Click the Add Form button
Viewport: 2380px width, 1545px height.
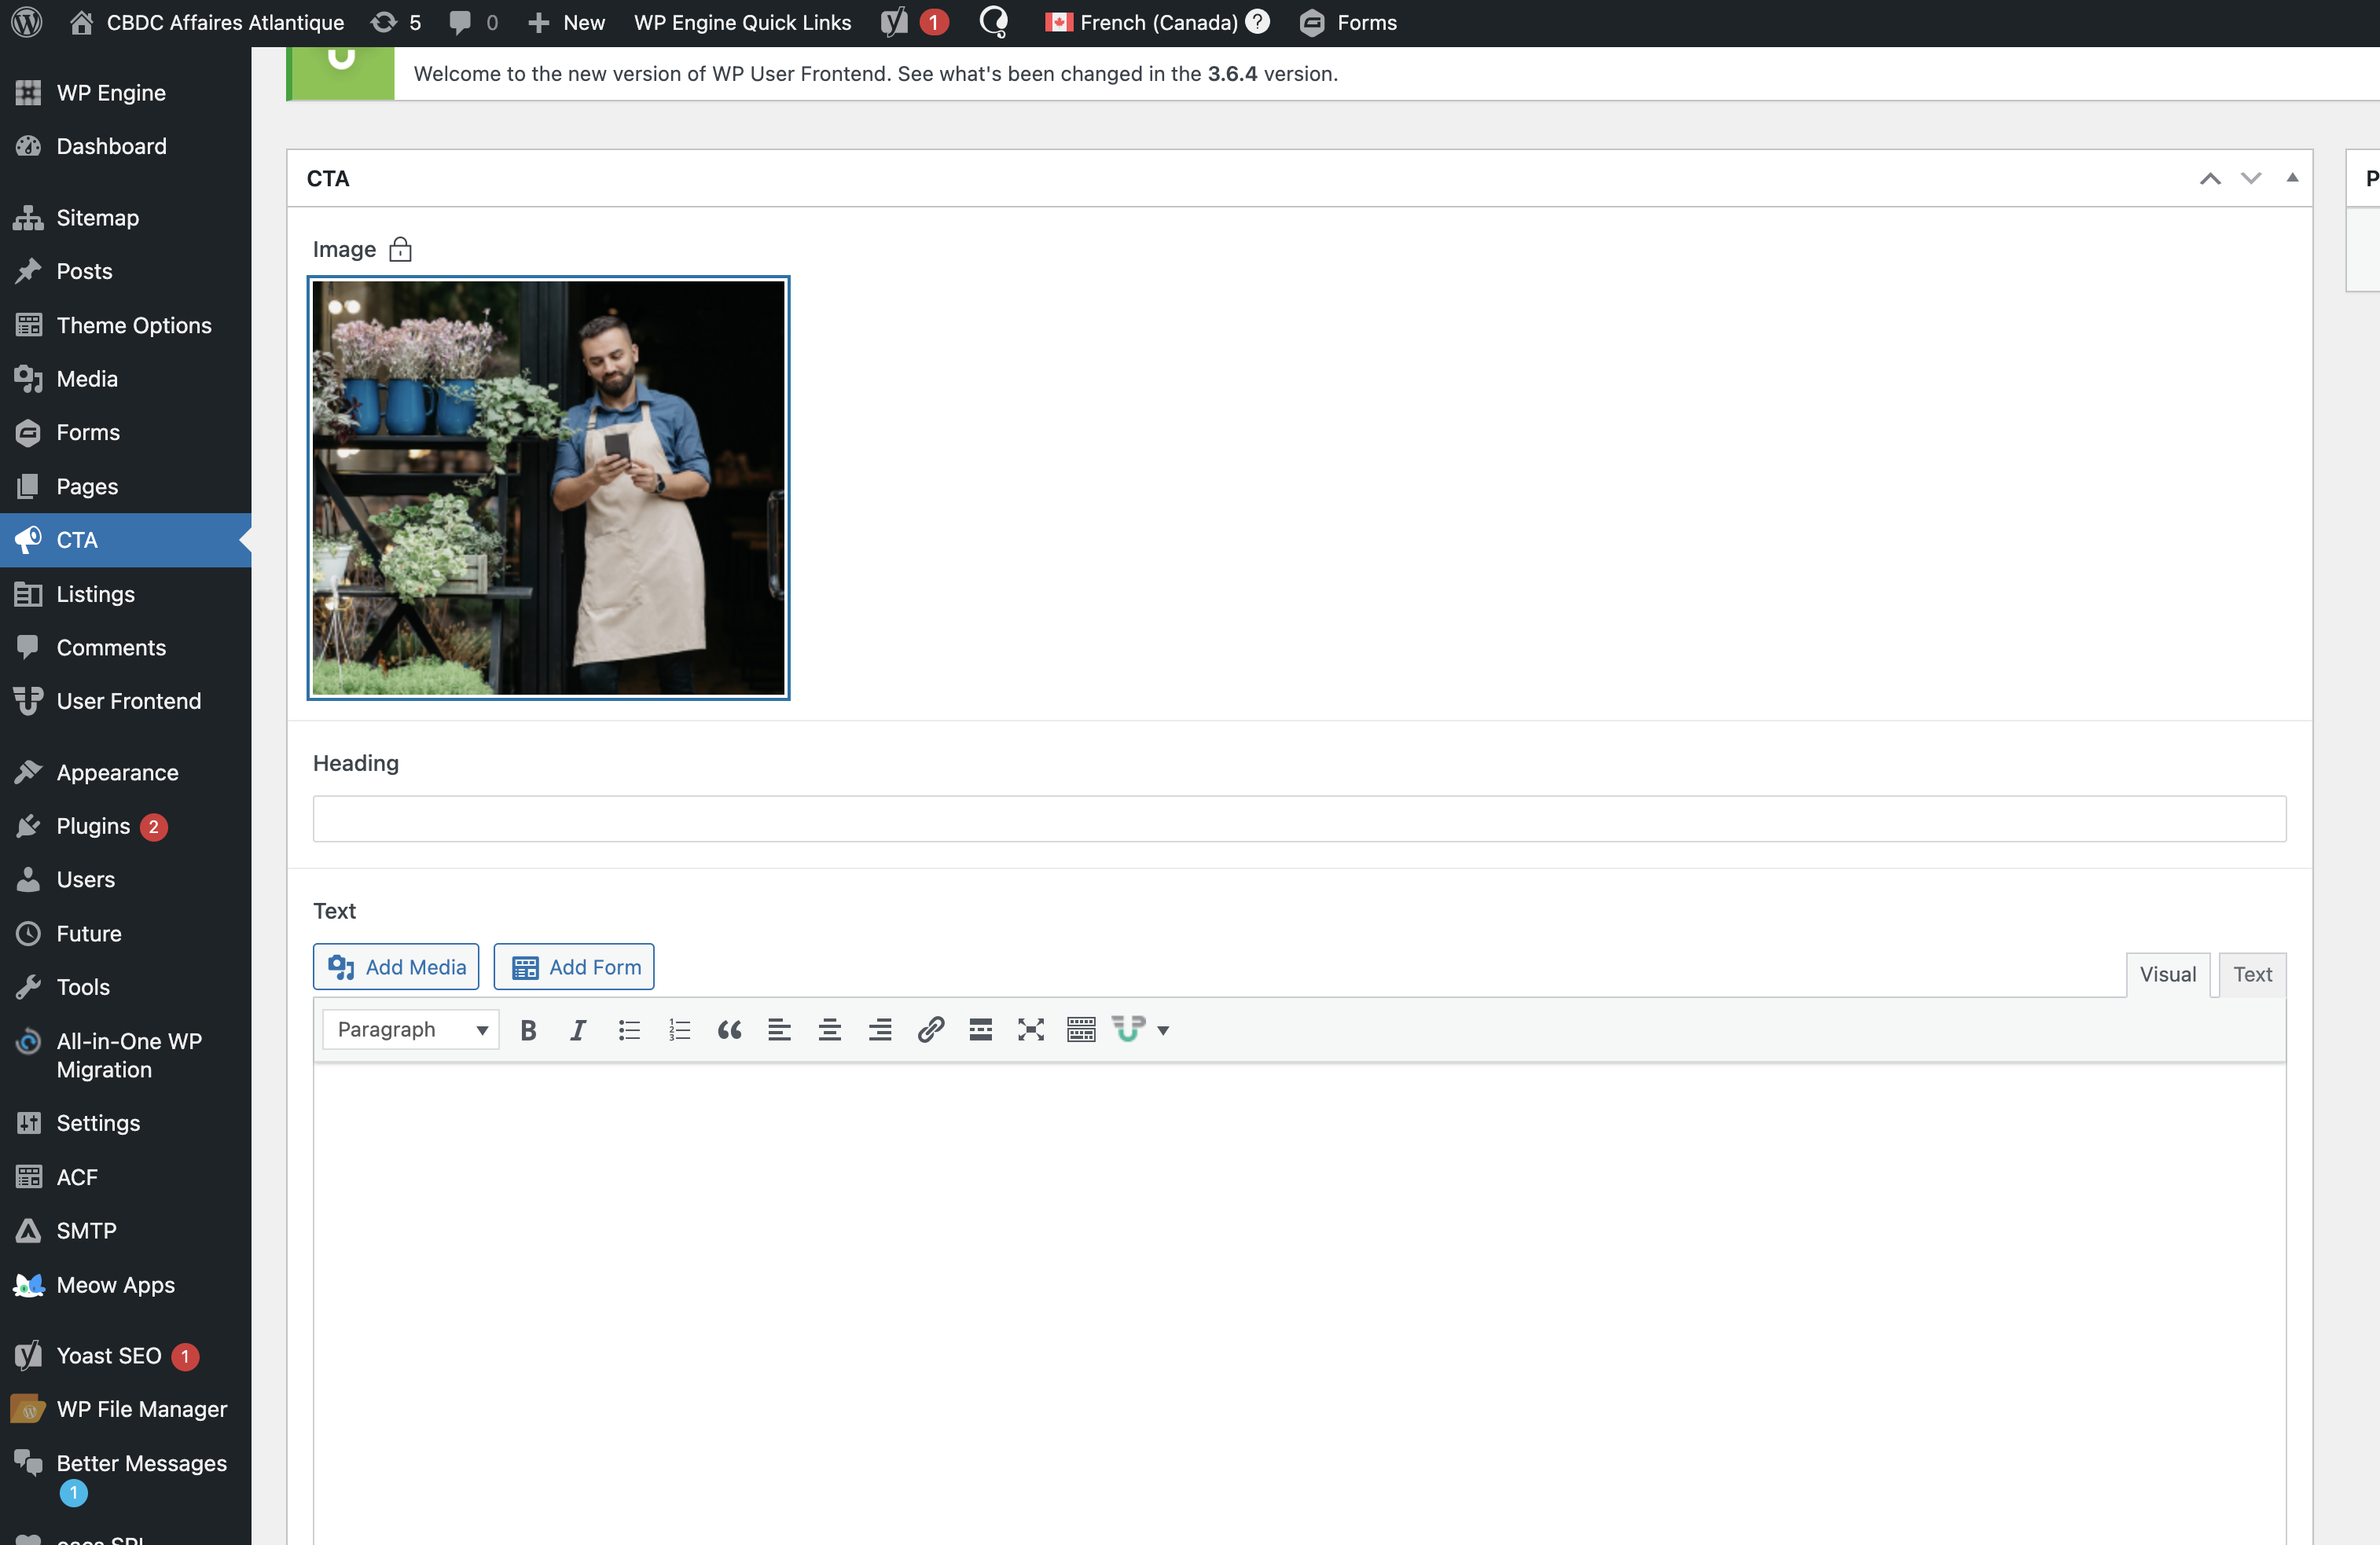(574, 966)
